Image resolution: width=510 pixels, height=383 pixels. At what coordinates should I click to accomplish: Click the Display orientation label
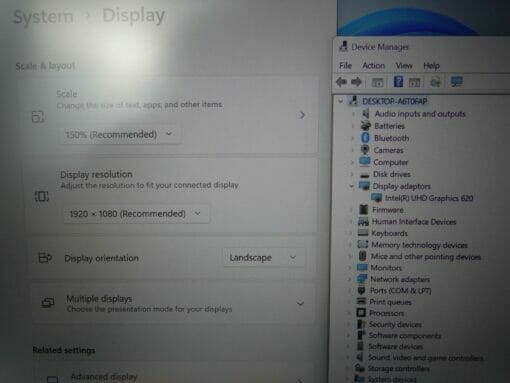[x=101, y=258]
